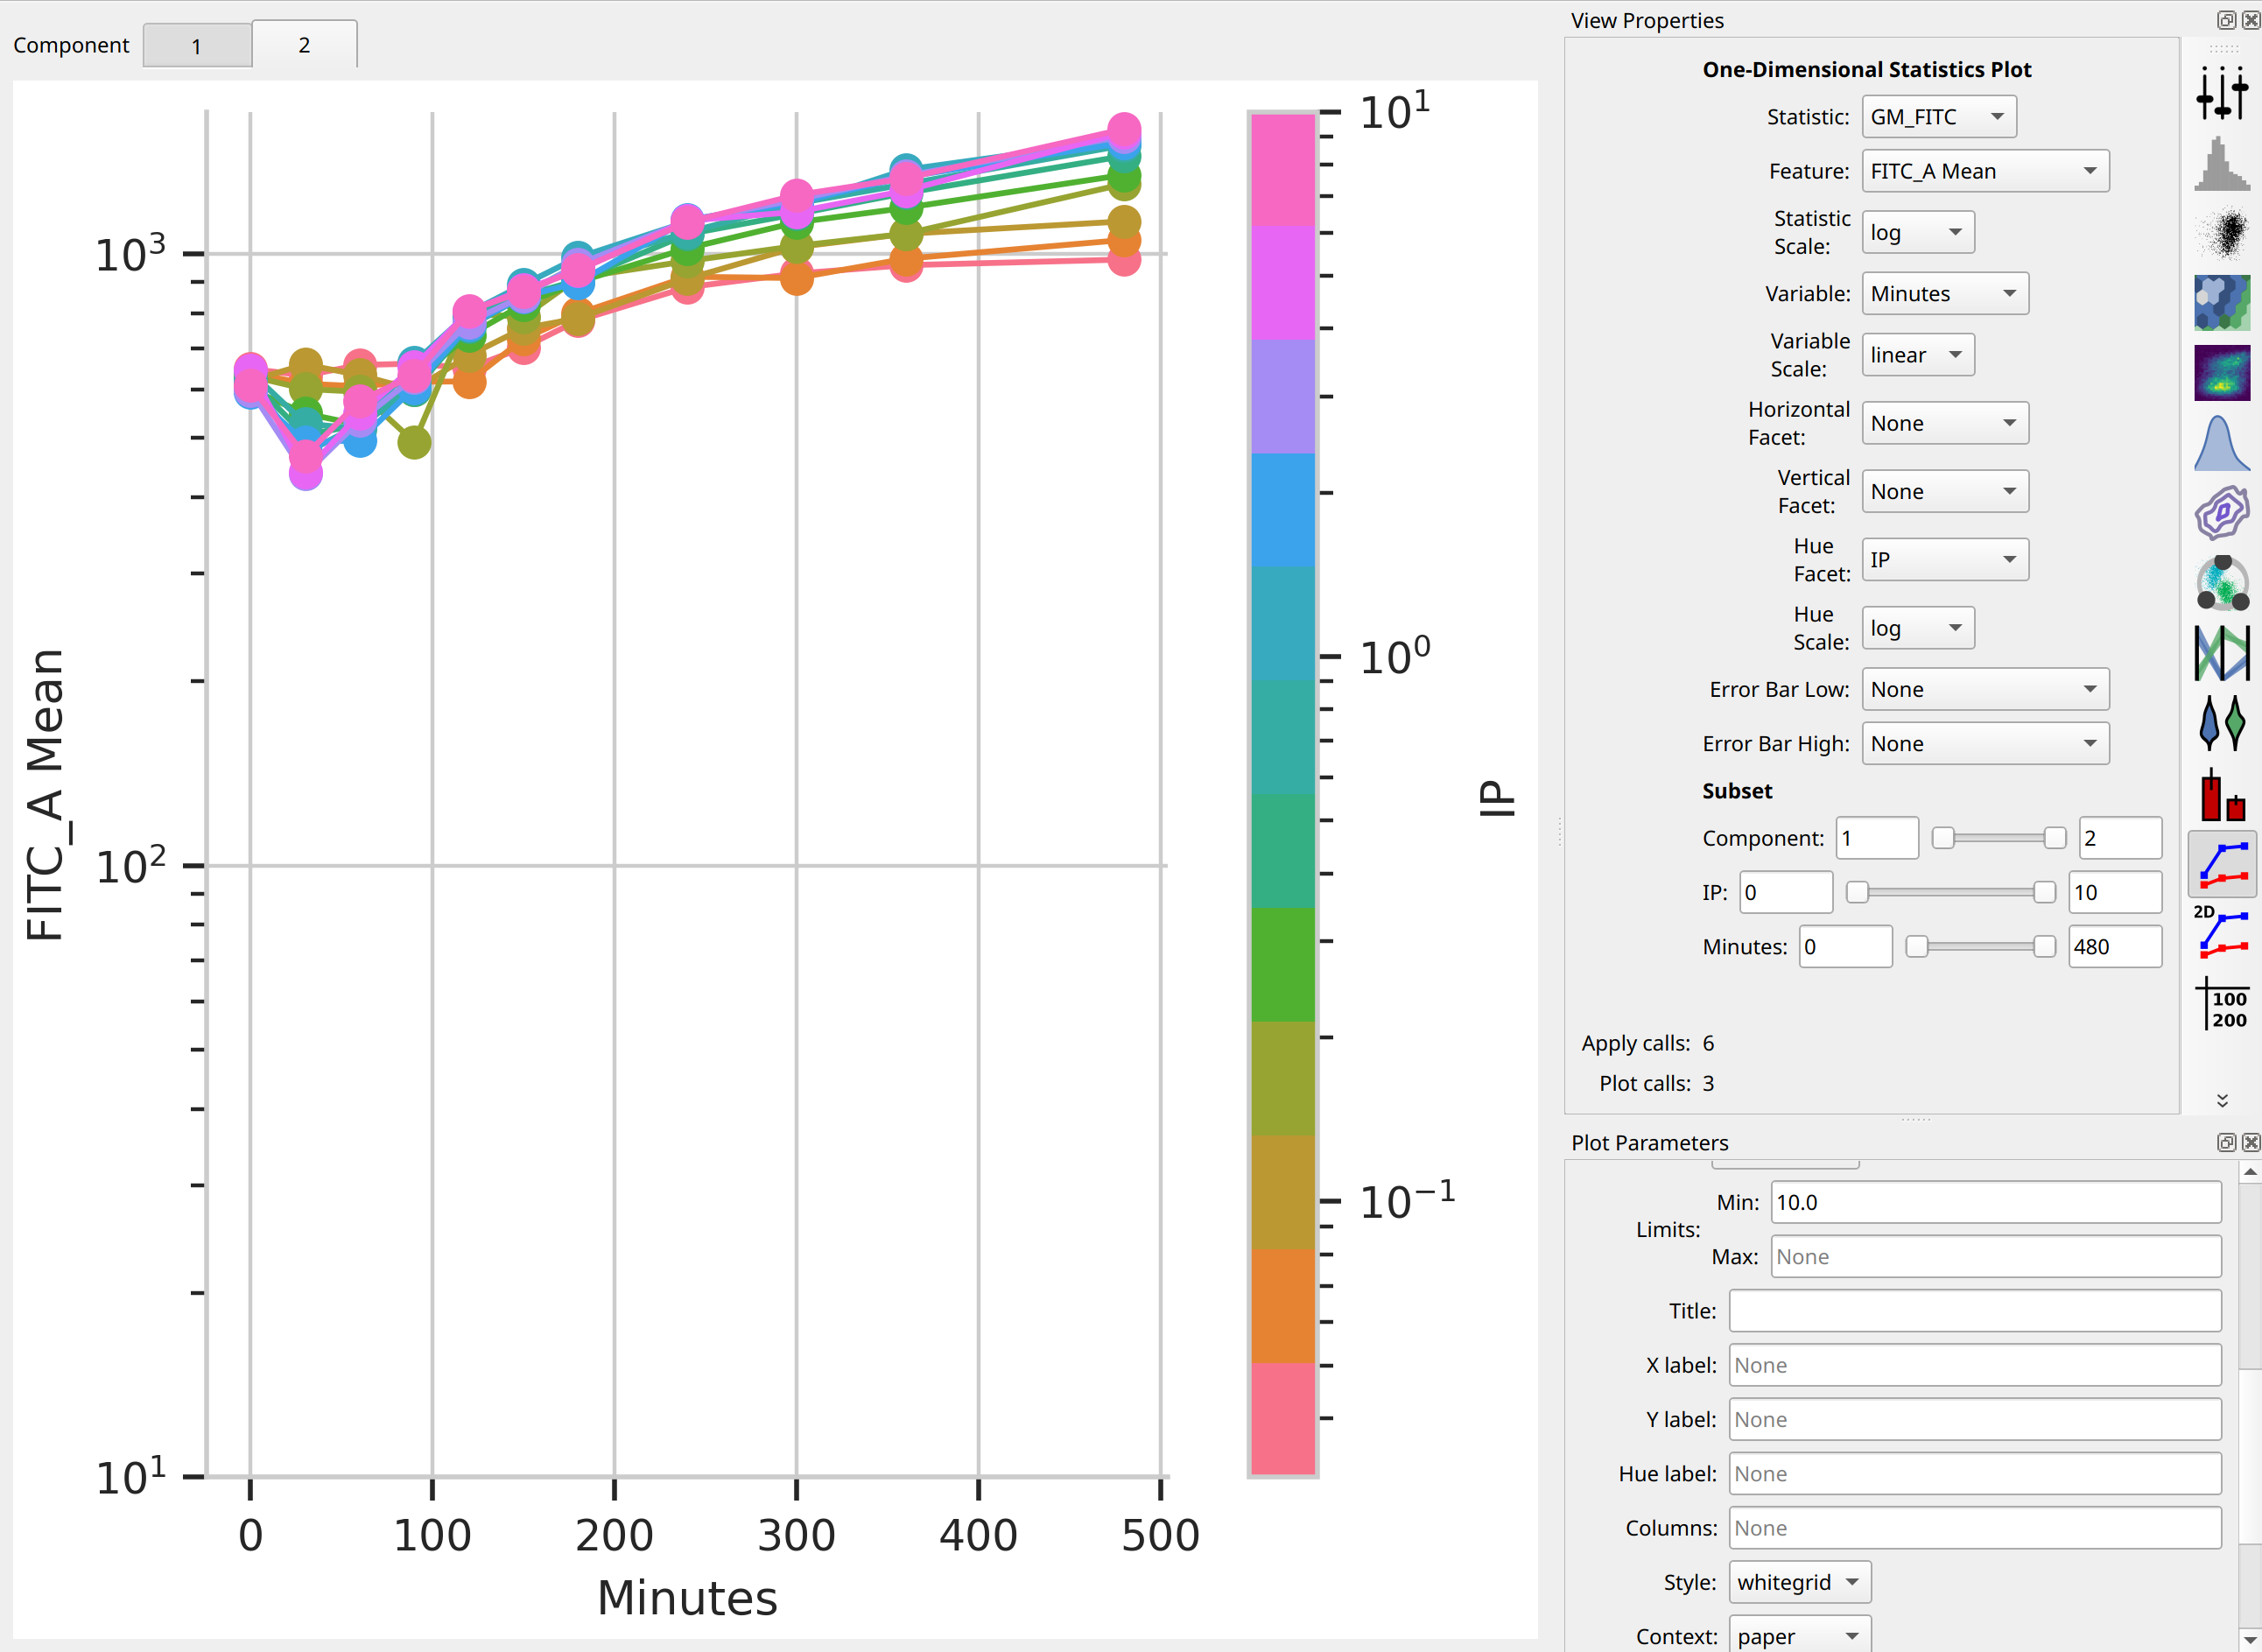Expand the Style whitegrid dropdown

point(1799,1582)
